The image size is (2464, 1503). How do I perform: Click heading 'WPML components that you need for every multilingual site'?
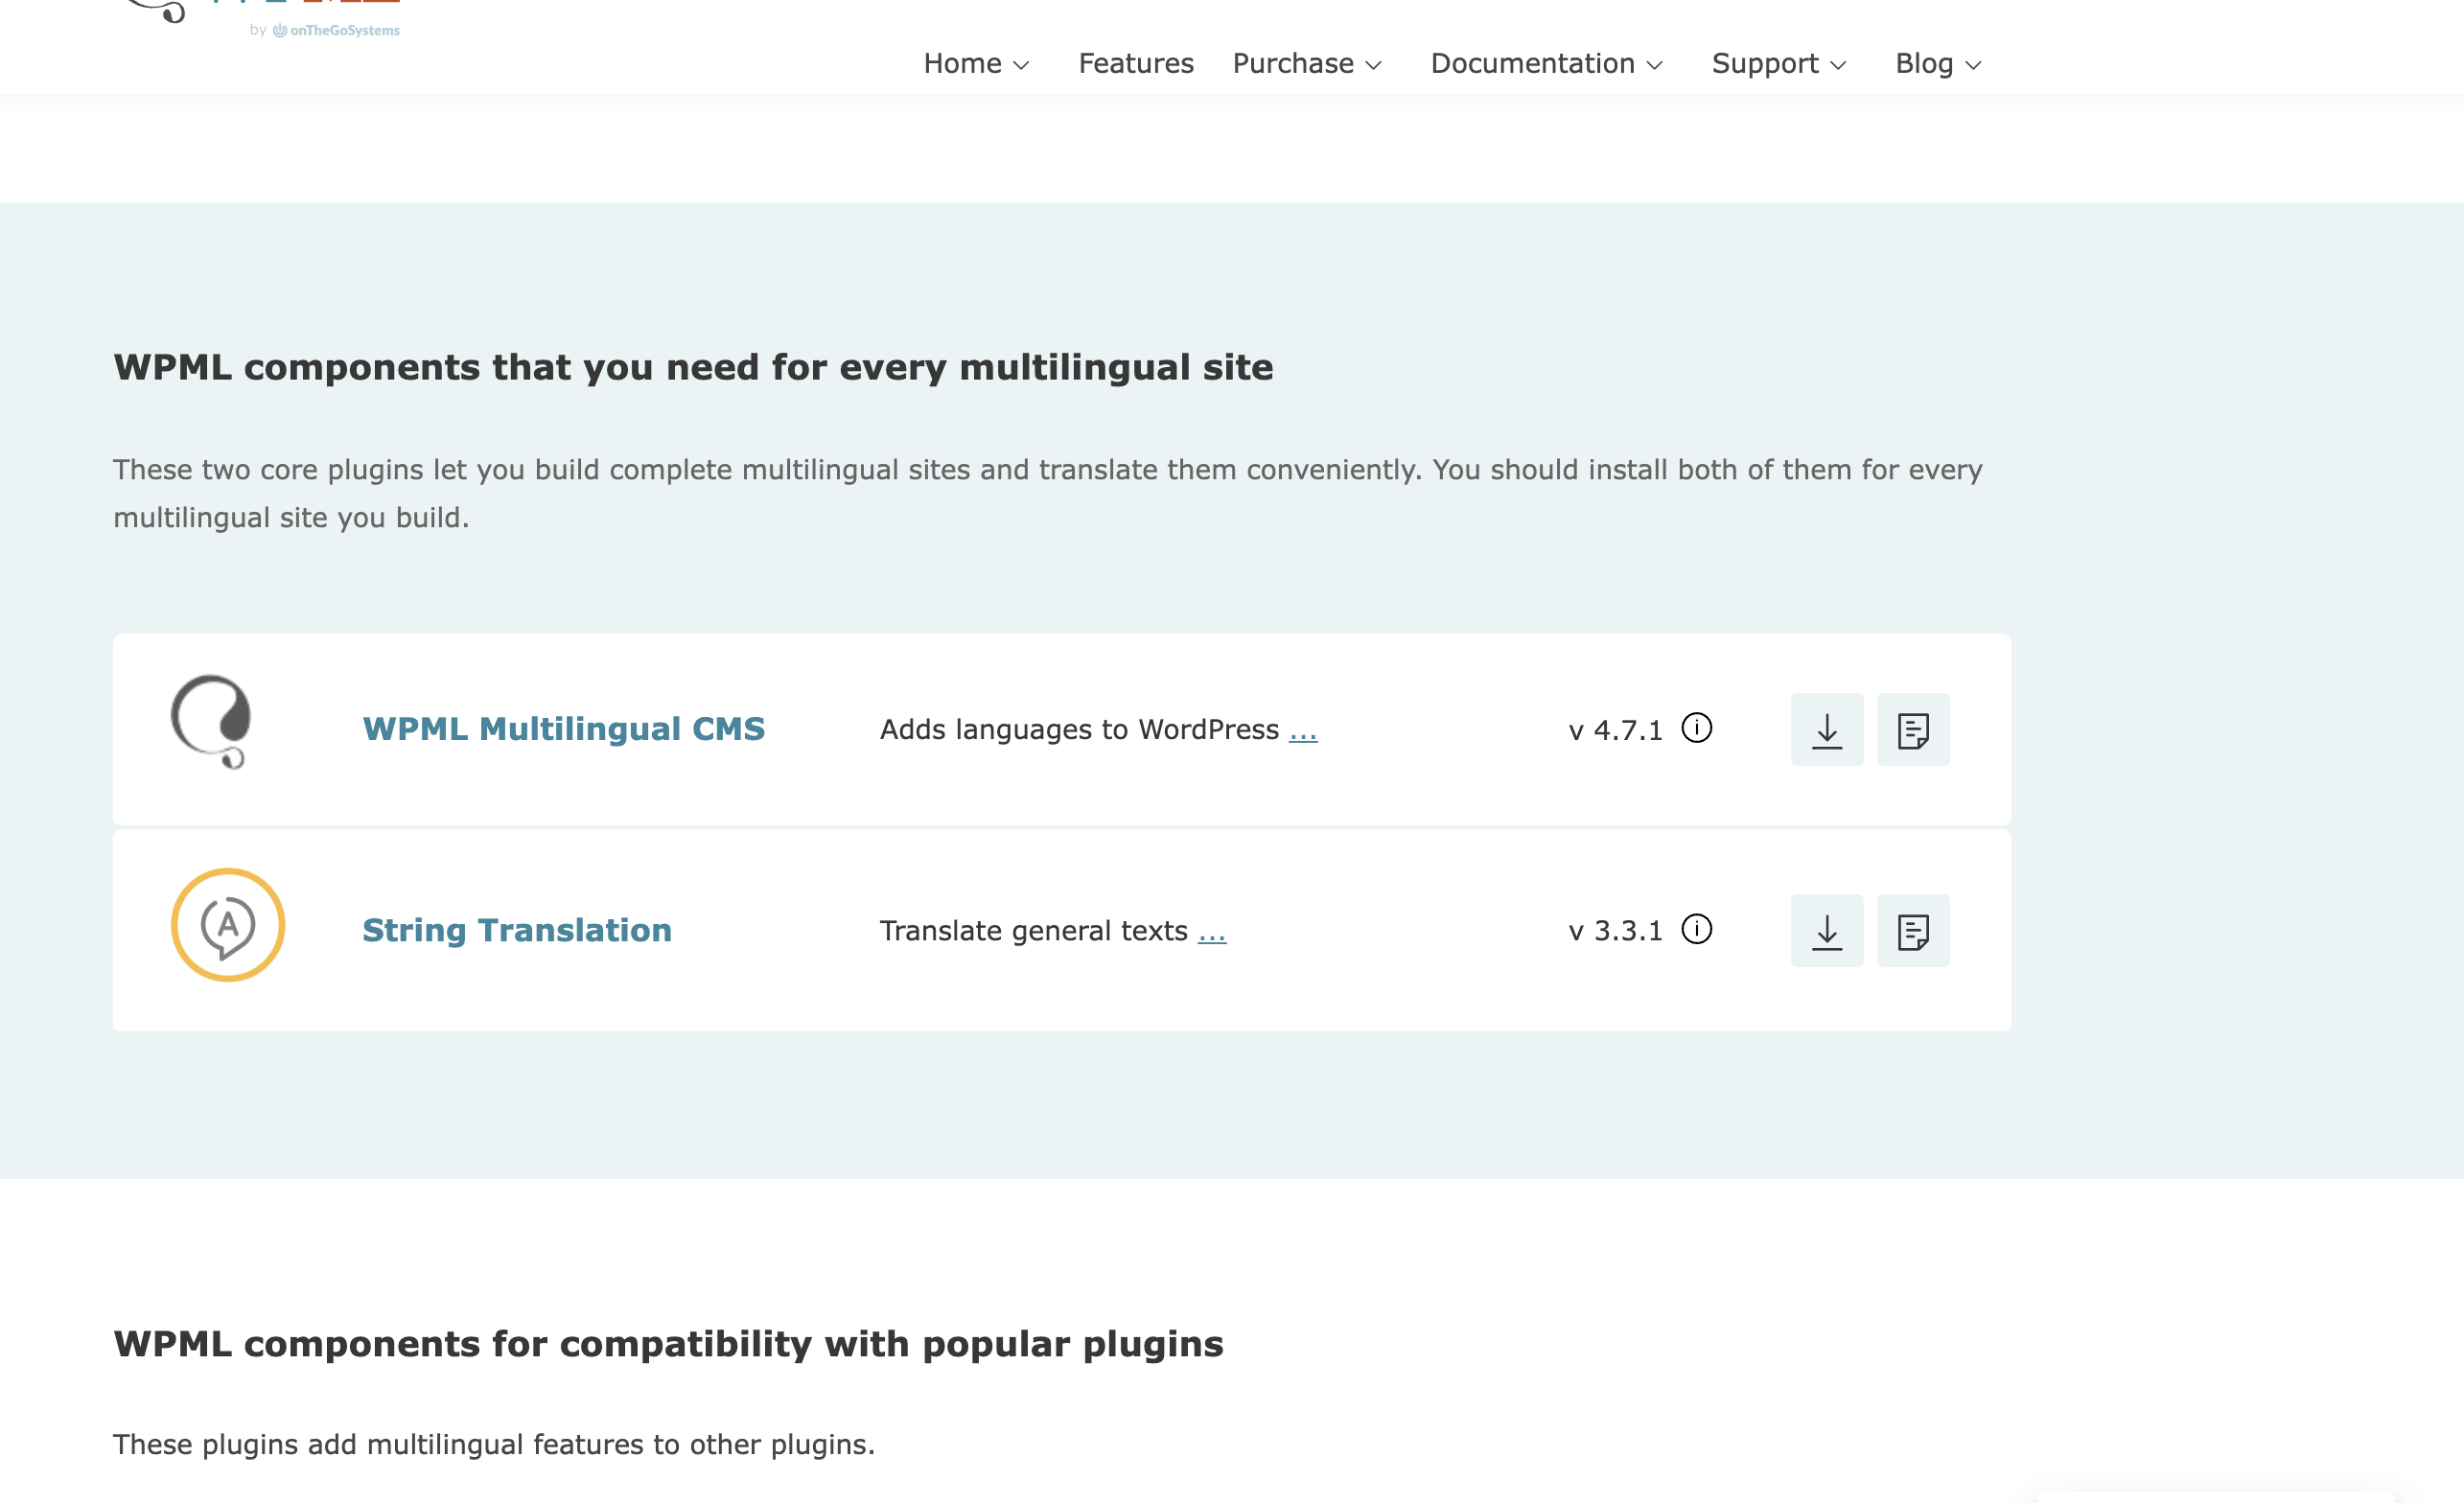point(692,367)
